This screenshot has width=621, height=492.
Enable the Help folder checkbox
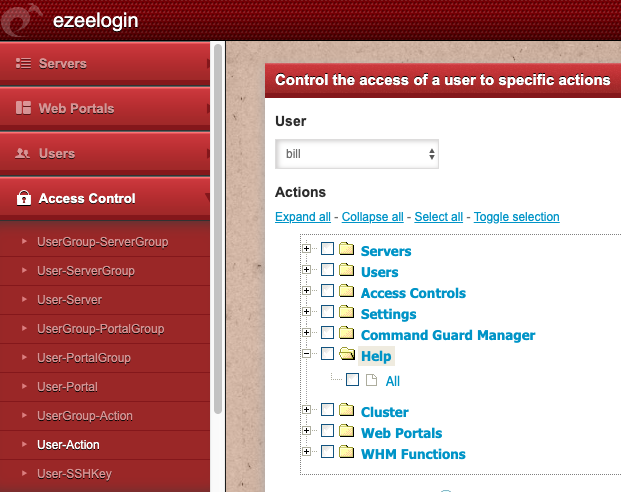[327, 354]
